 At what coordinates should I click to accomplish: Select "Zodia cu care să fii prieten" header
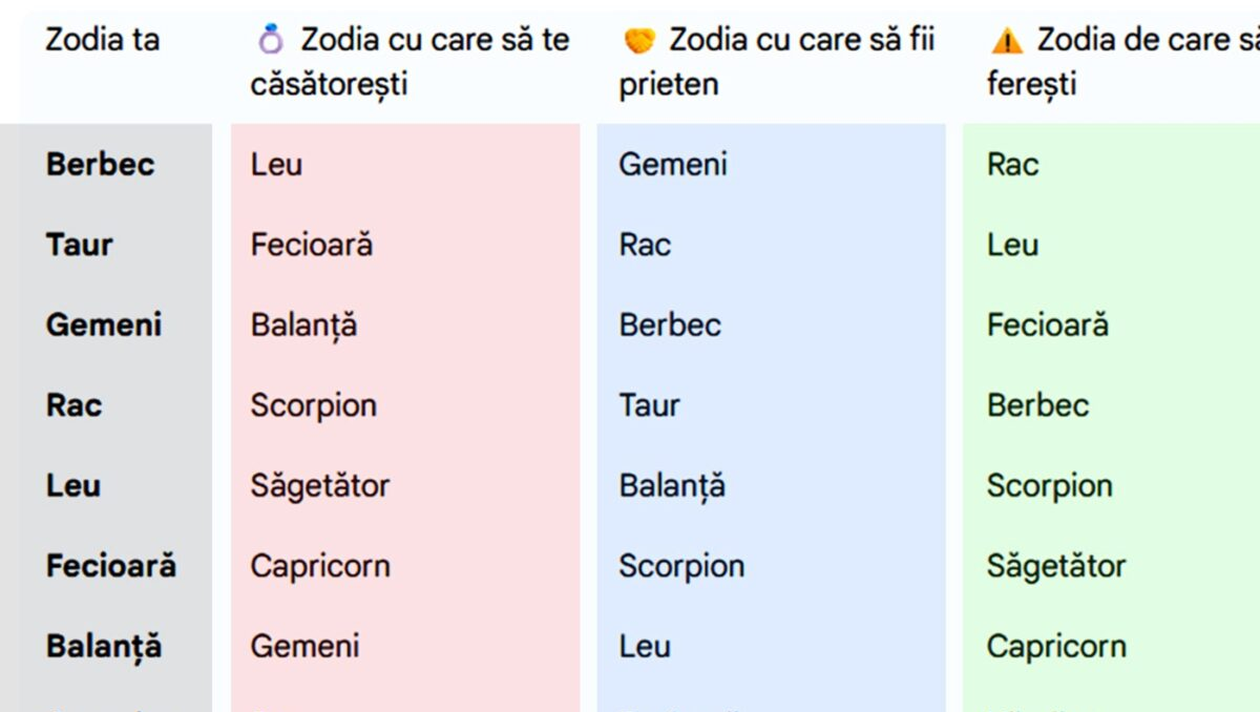pyautogui.click(x=776, y=61)
